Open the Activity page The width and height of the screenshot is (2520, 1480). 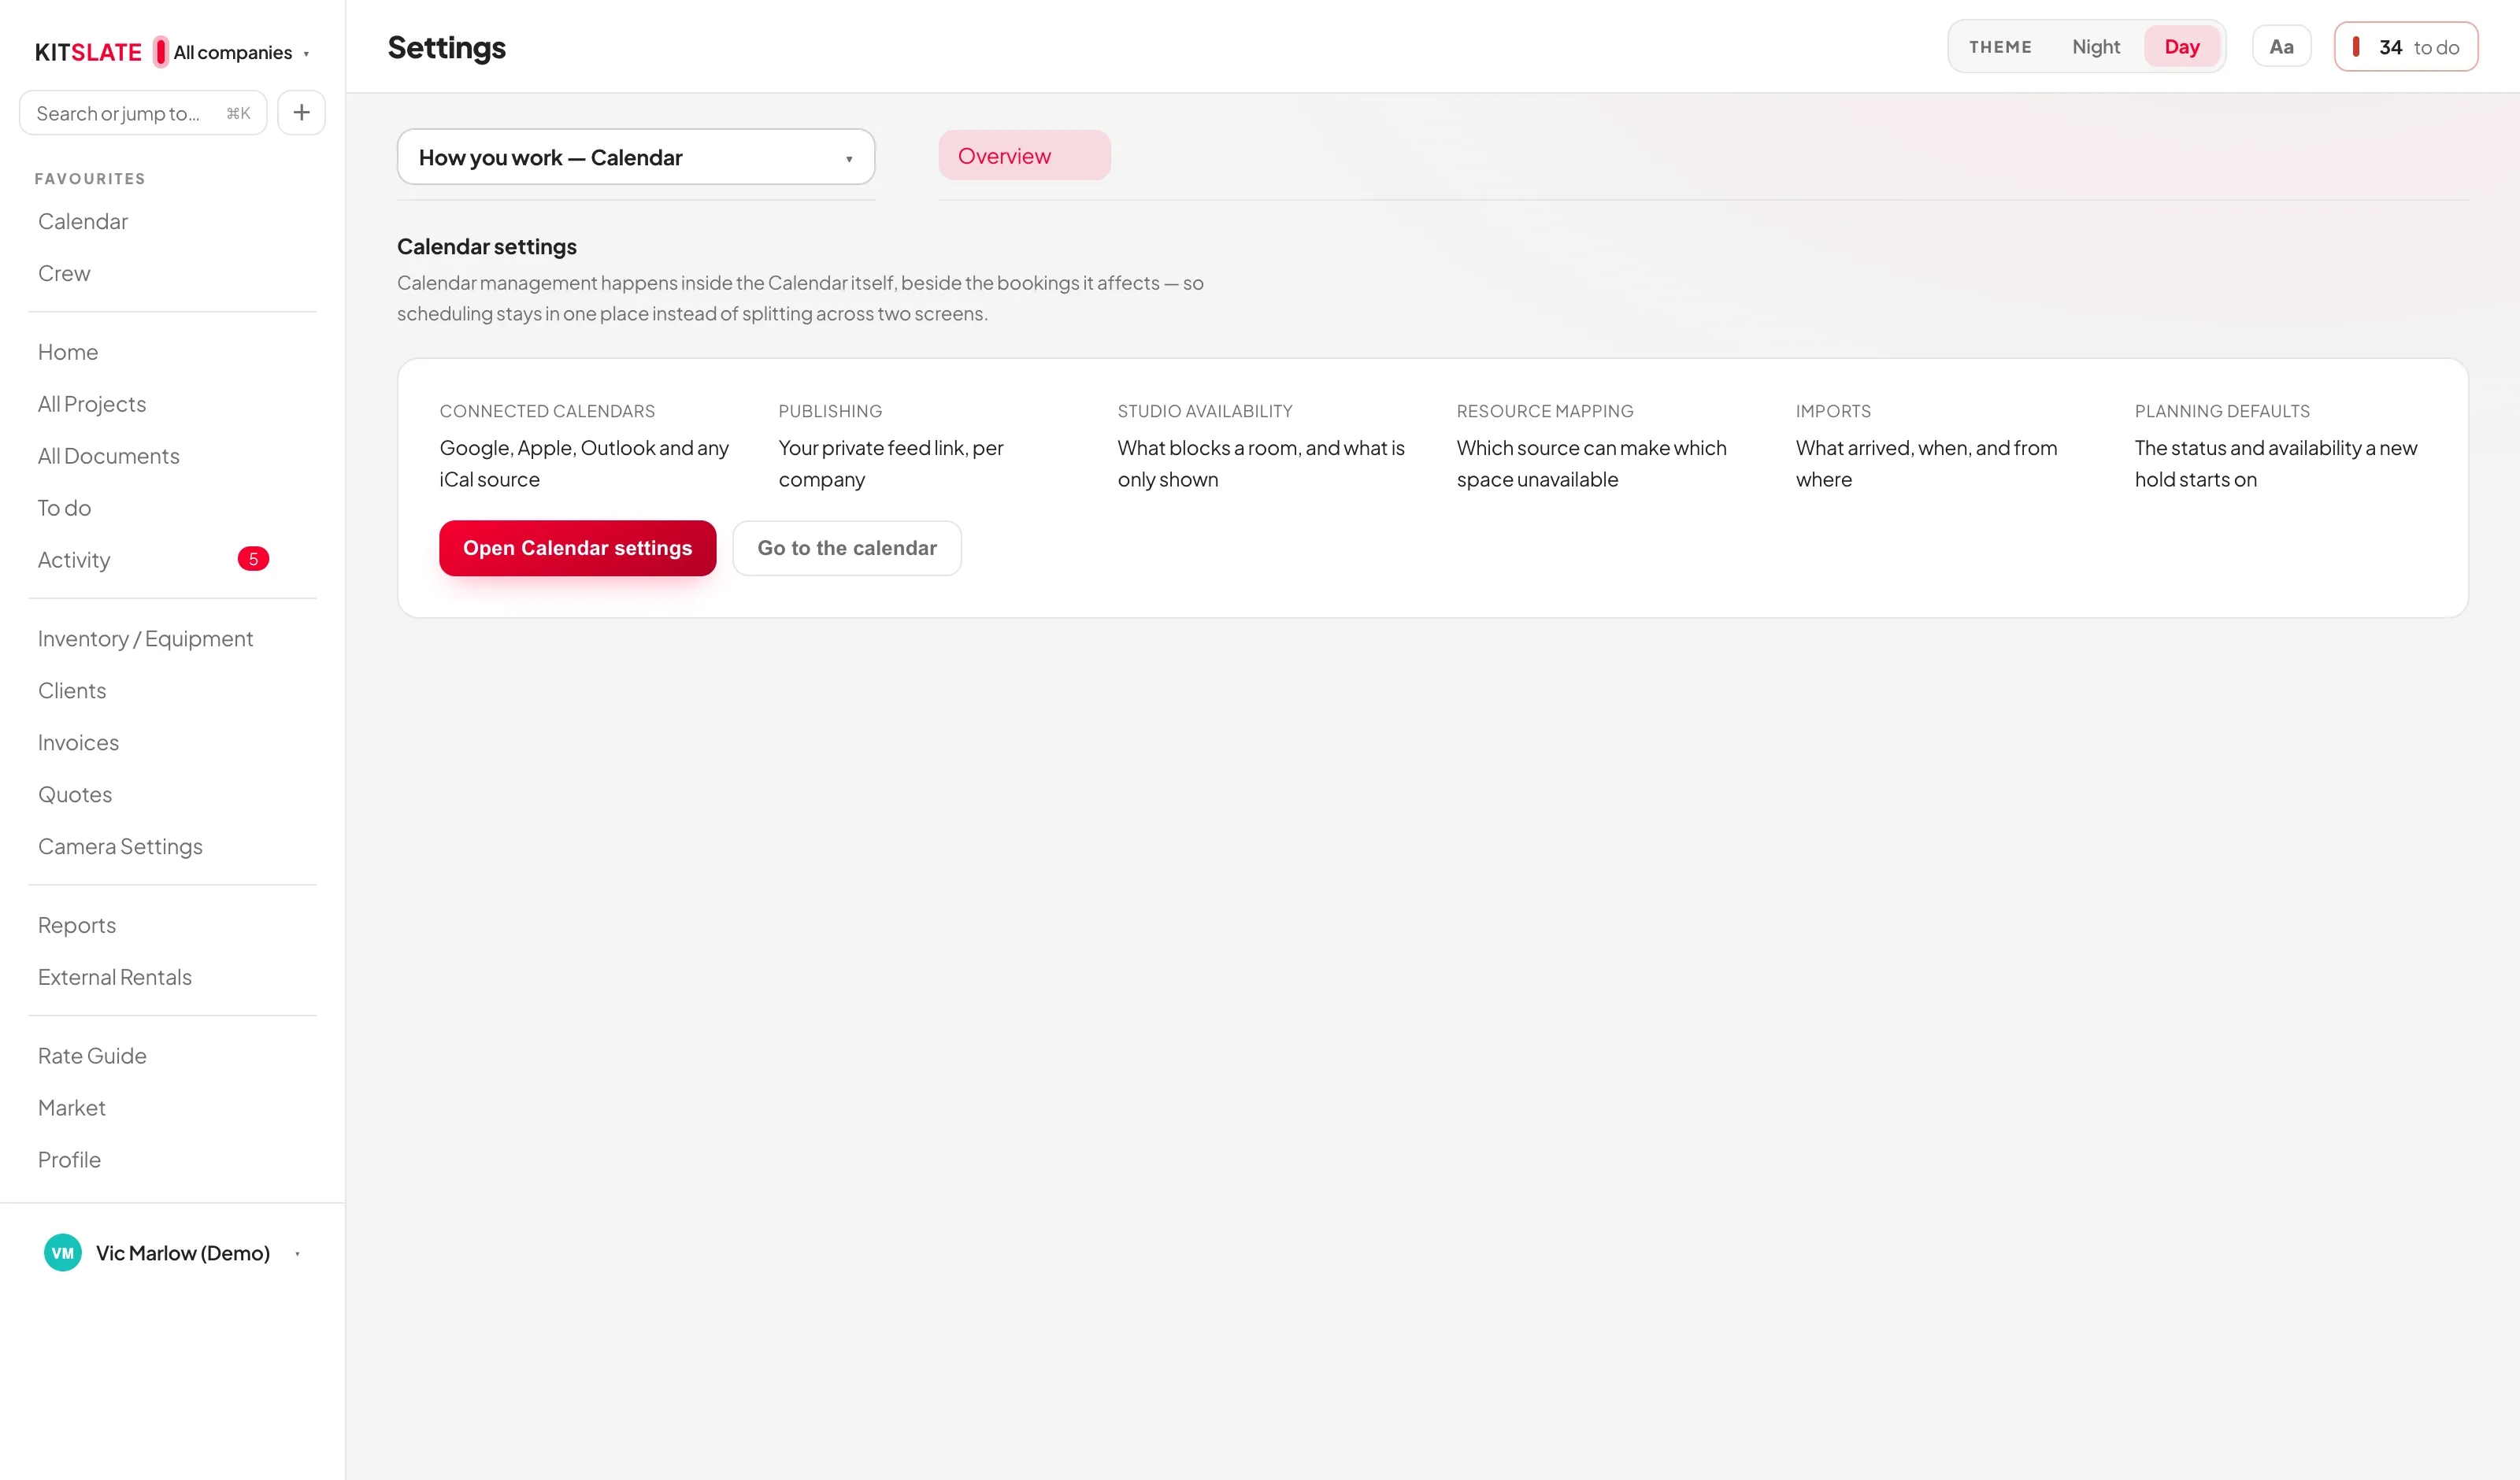(x=74, y=560)
